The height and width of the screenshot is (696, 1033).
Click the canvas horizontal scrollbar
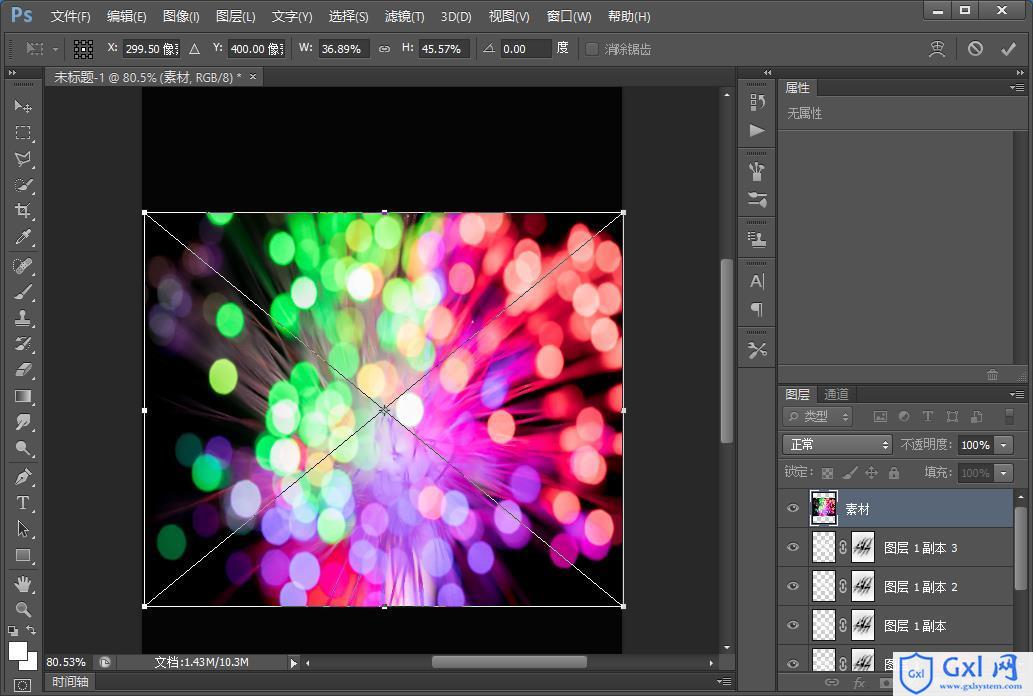pyautogui.click(x=509, y=662)
